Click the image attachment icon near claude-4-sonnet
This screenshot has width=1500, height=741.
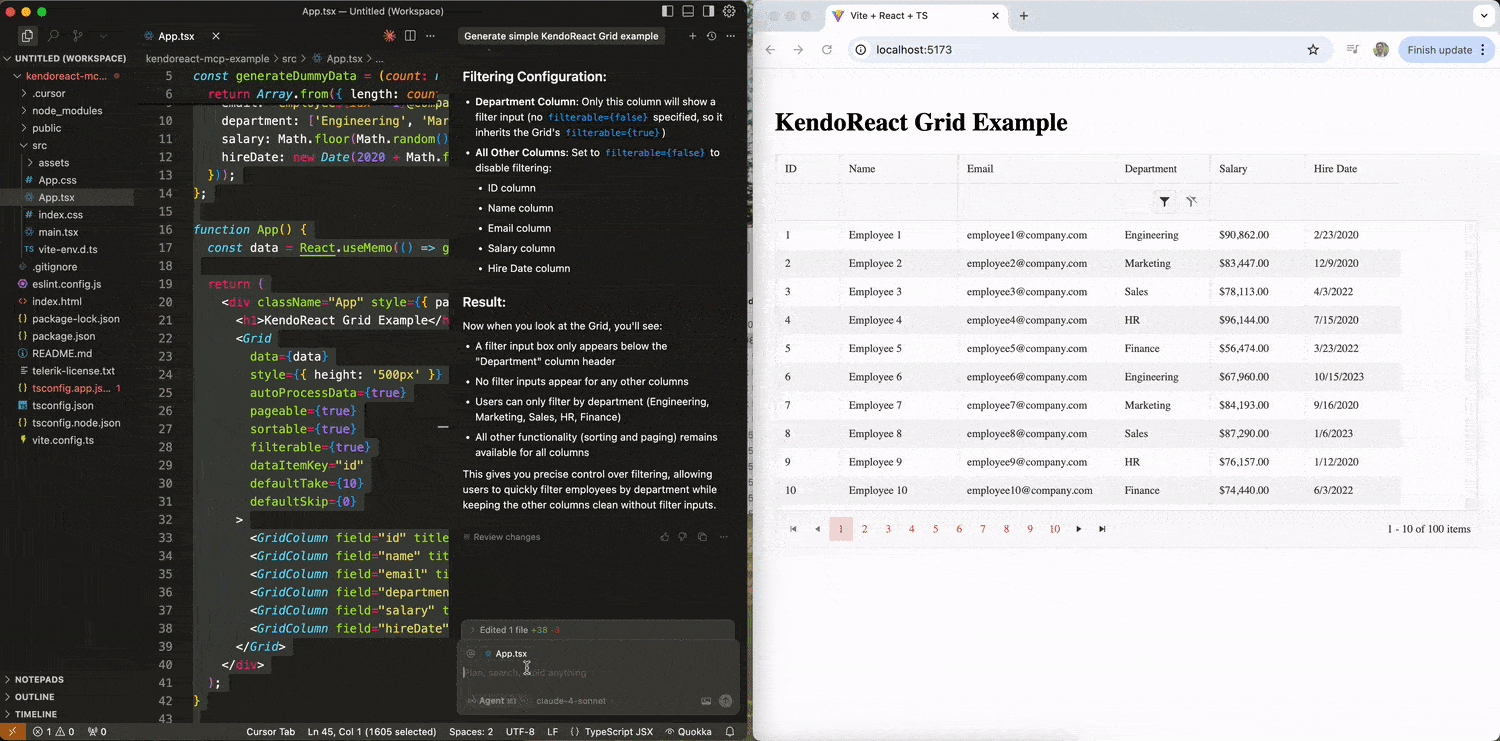(x=706, y=701)
